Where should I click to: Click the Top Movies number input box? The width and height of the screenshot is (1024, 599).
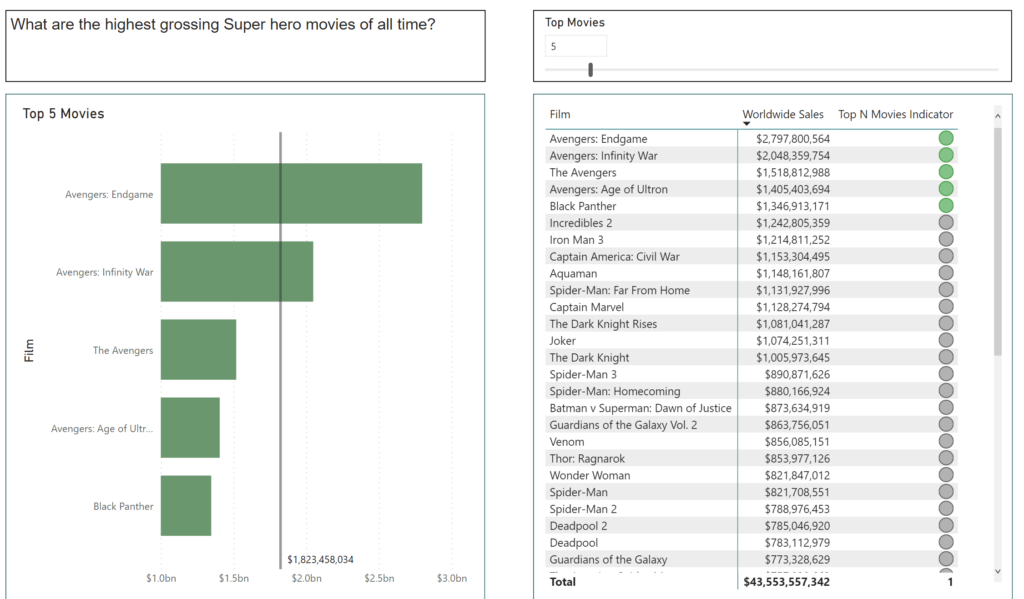575,47
